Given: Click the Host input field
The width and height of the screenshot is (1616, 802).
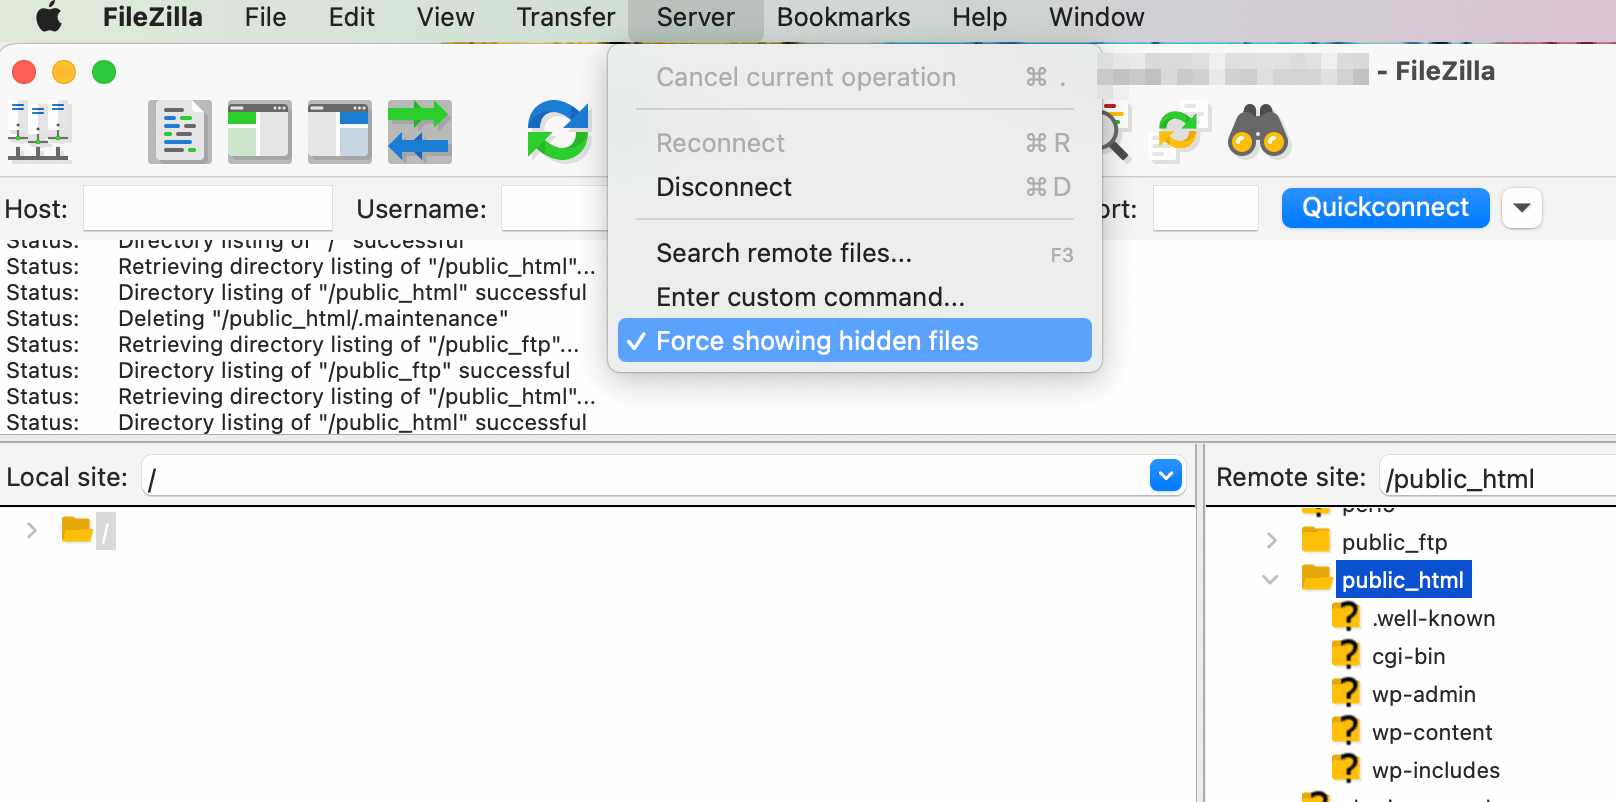Looking at the screenshot, I should point(208,208).
